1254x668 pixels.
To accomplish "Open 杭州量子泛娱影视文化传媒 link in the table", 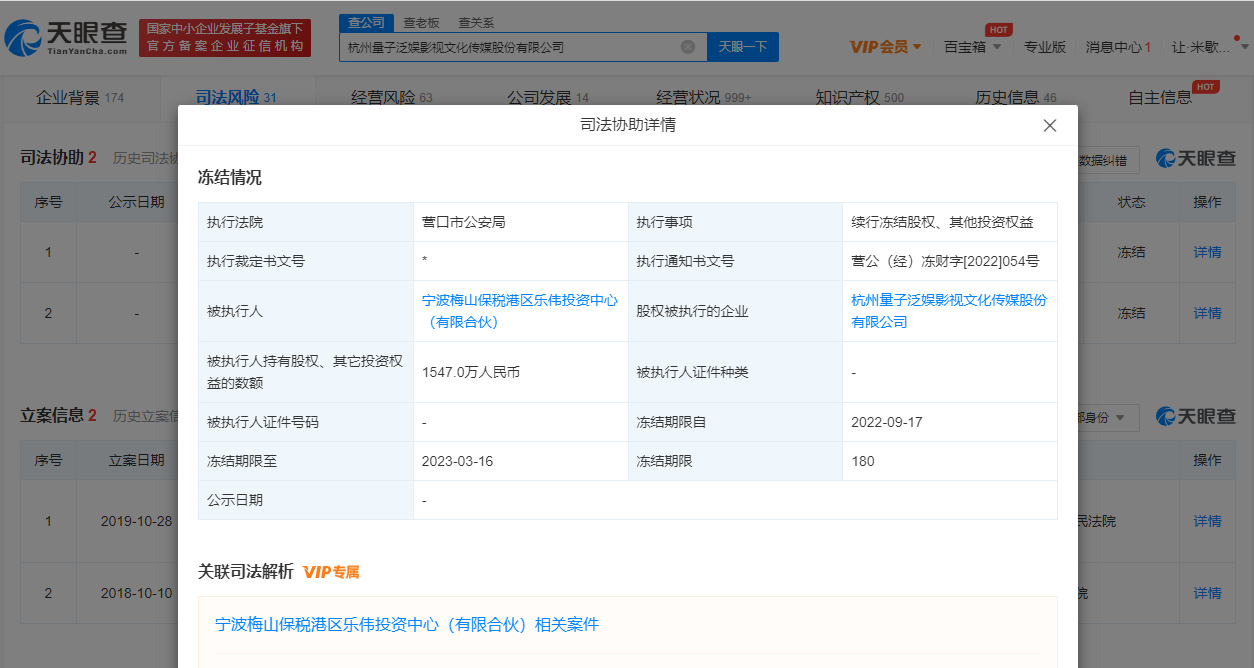I will coord(949,311).
